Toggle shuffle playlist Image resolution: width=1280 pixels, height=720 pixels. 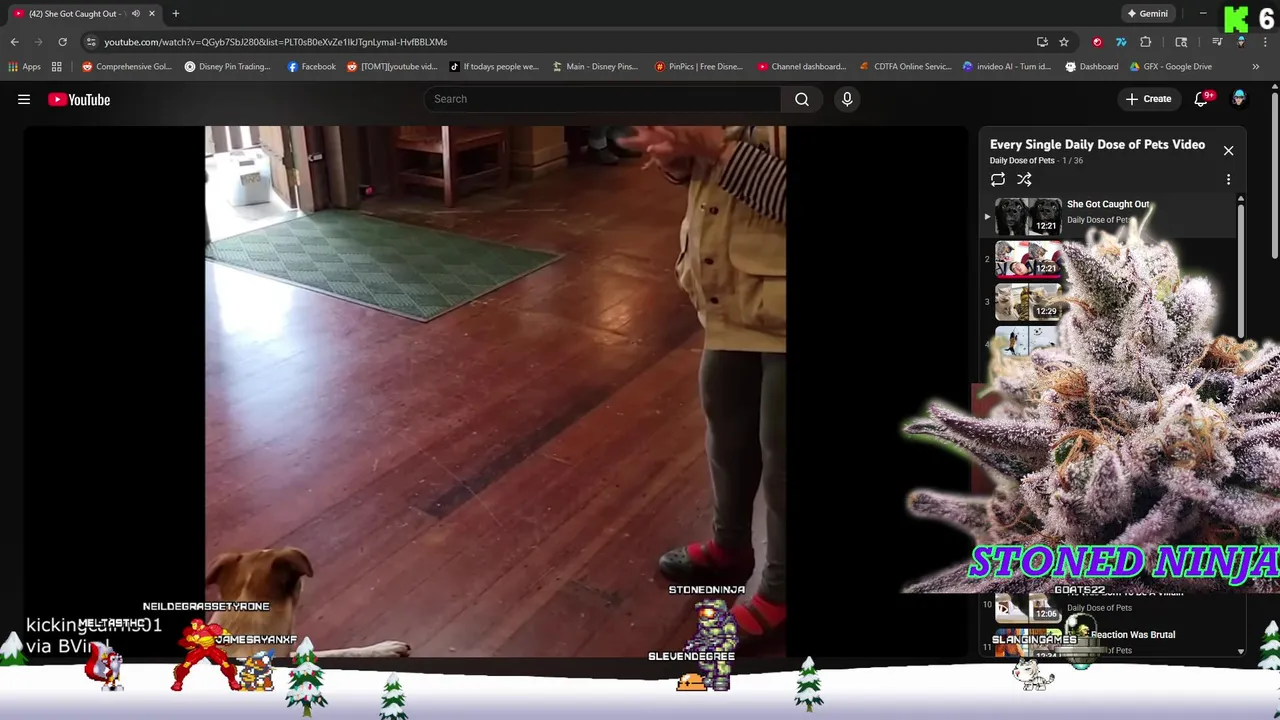click(x=1024, y=180)
